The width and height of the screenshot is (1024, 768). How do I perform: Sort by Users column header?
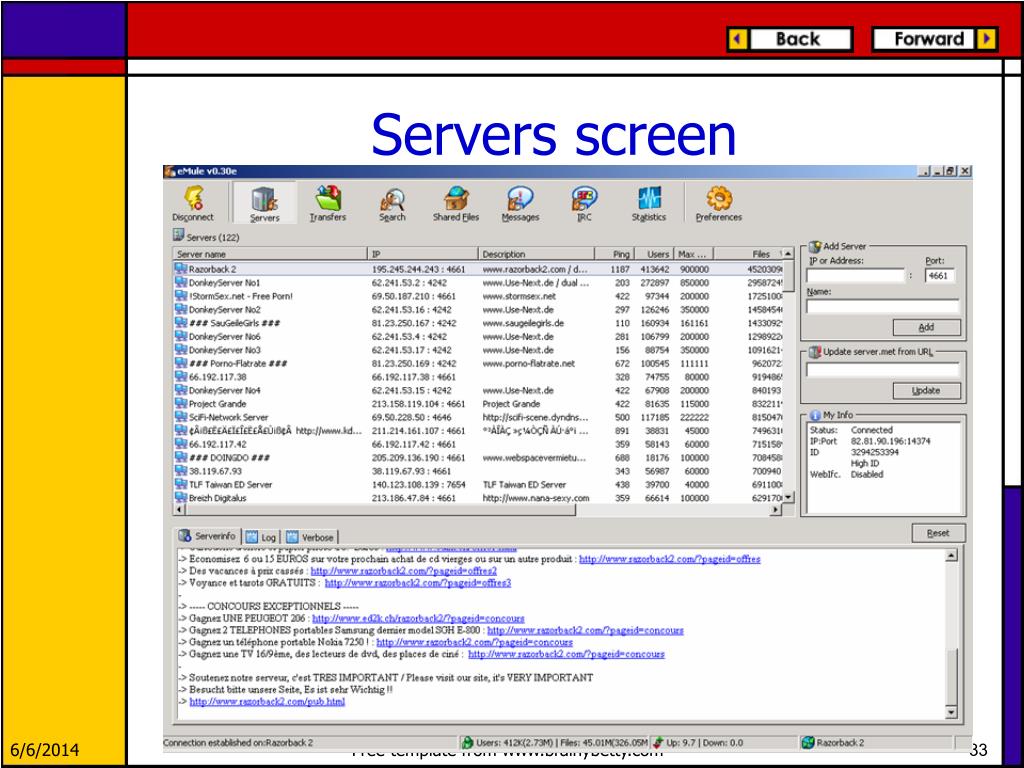coord(654,254)
